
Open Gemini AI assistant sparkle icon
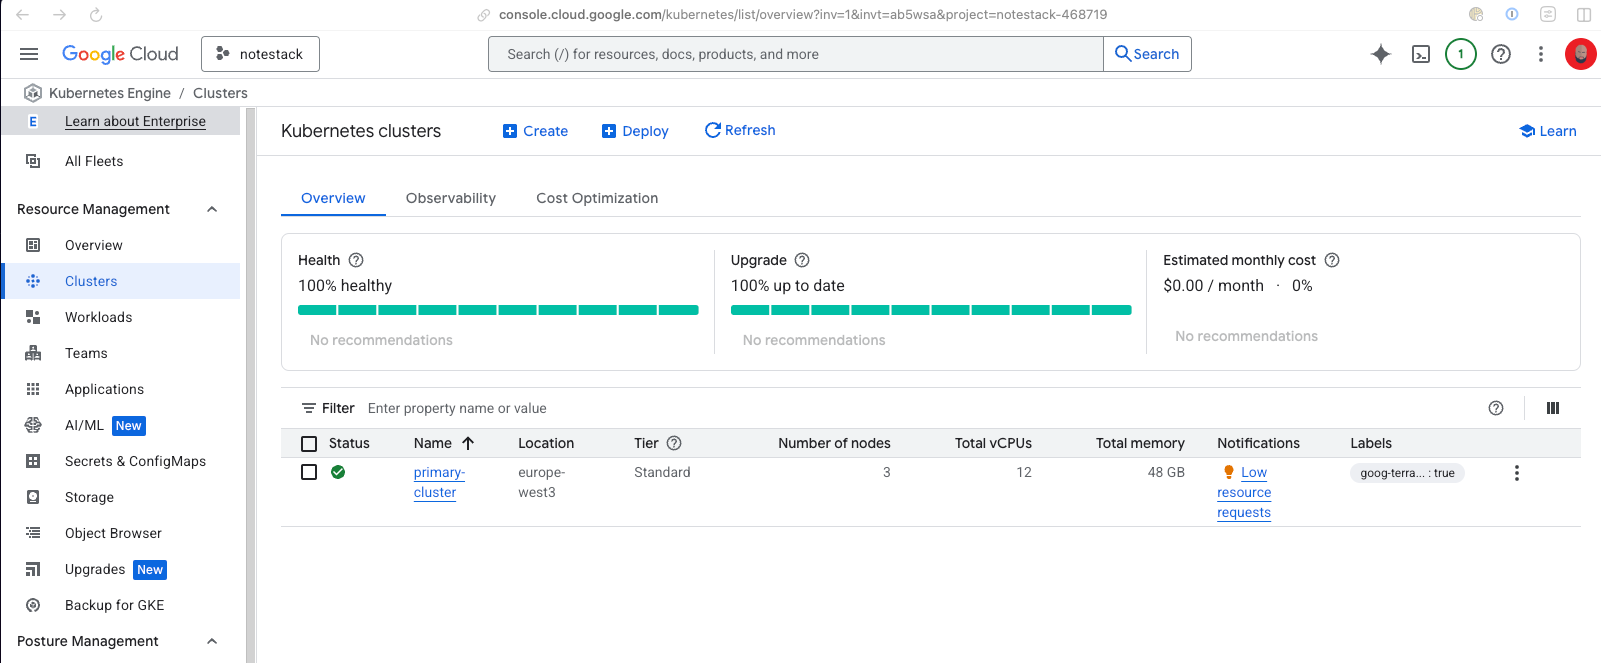coord(1381,54)
